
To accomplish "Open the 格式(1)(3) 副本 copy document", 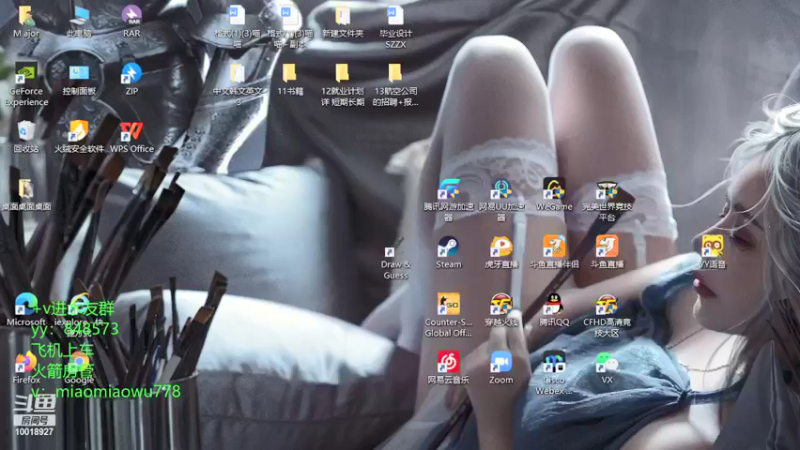I will pos(290,27).
